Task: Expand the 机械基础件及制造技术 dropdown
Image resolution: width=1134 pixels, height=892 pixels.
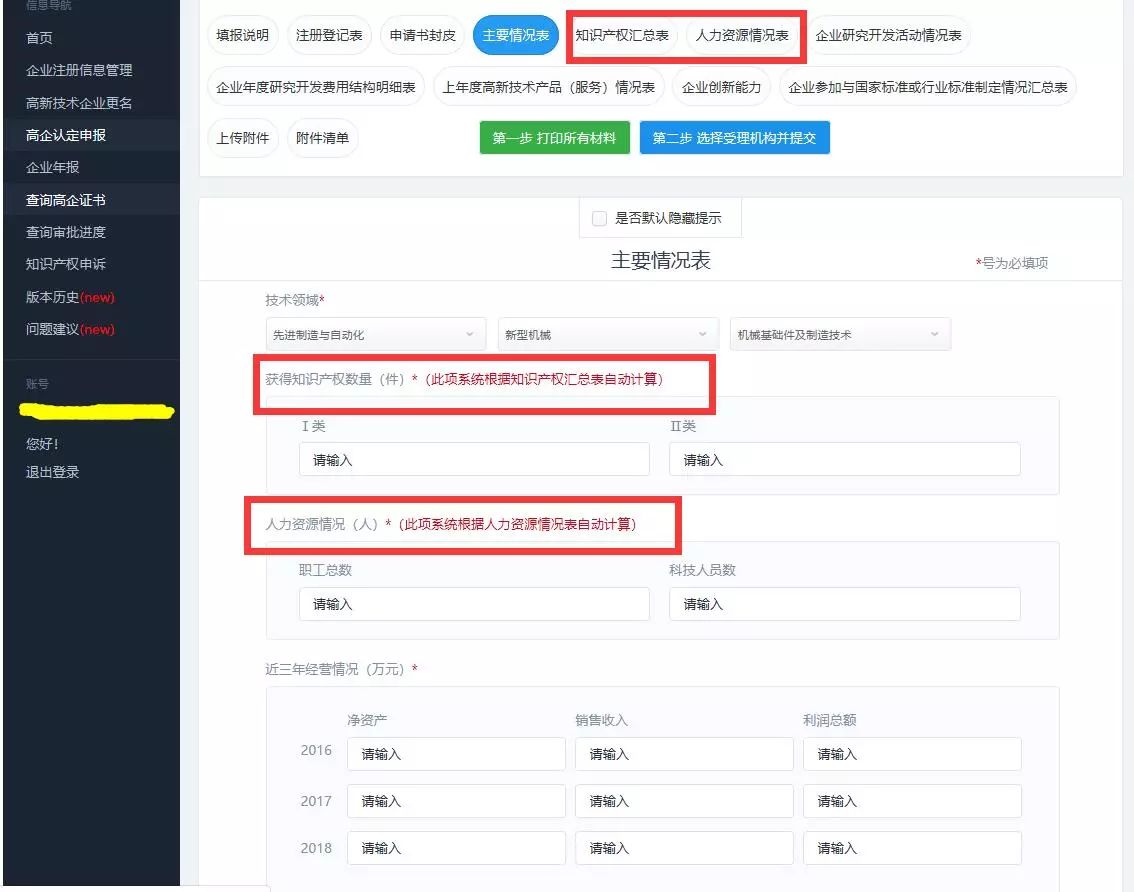Action: tap(840, 333)
